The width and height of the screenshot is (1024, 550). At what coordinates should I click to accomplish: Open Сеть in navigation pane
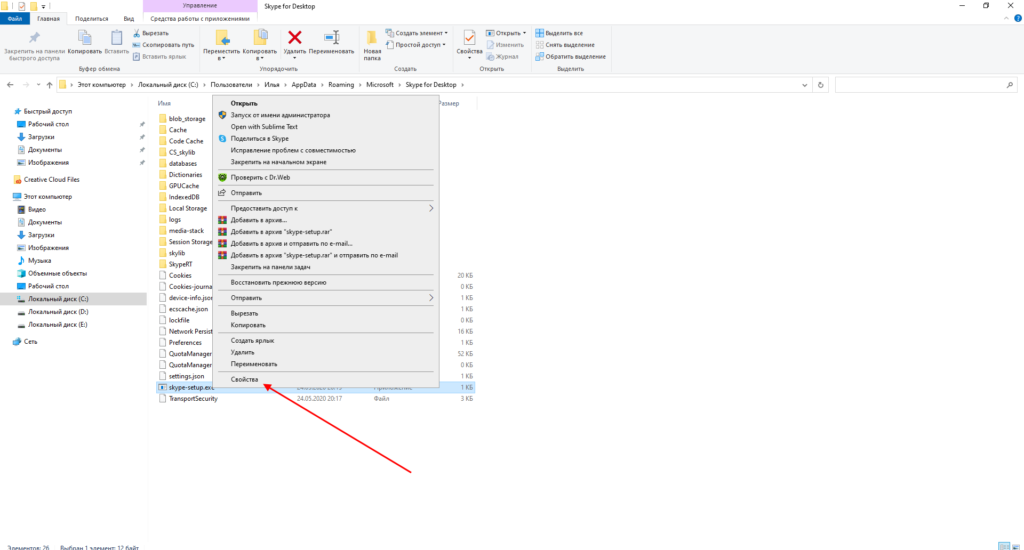[30, 342]
